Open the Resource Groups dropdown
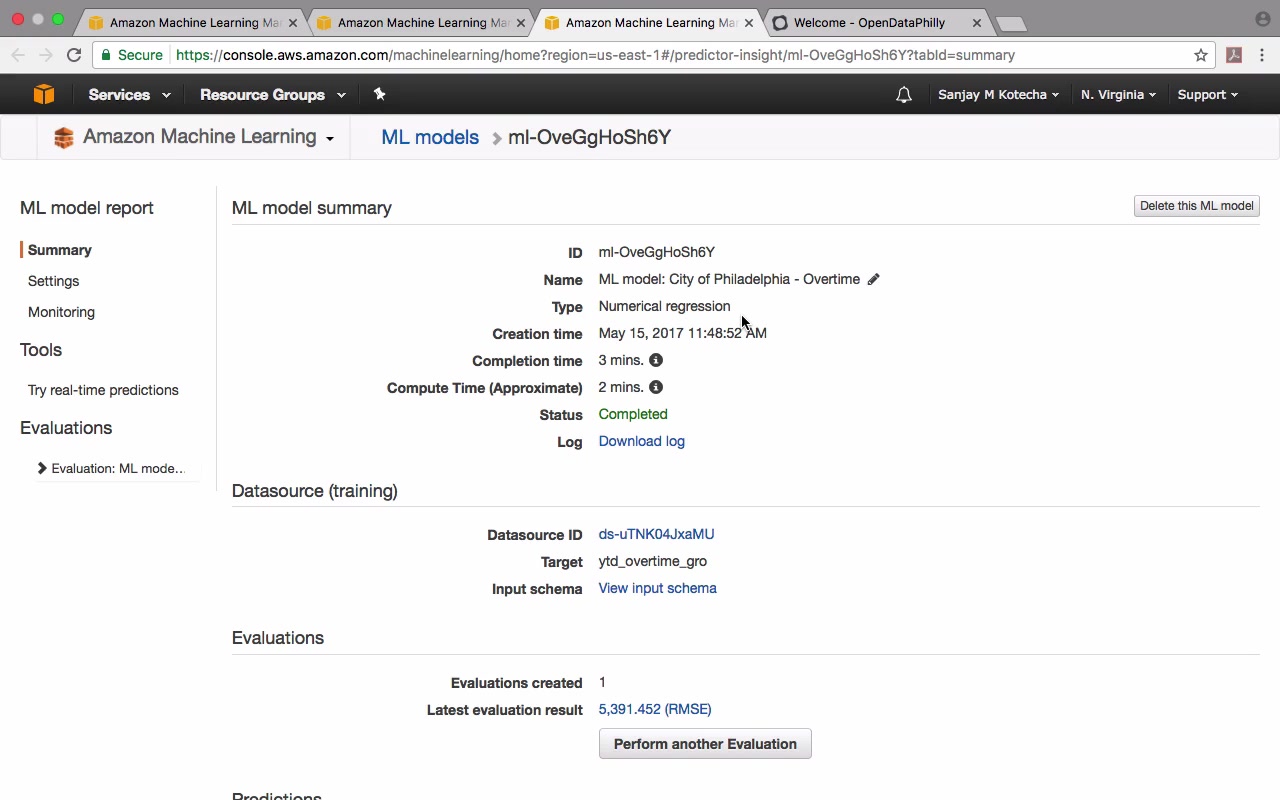The height and width of the screenshot is (800, 1280). coord(272,95)
